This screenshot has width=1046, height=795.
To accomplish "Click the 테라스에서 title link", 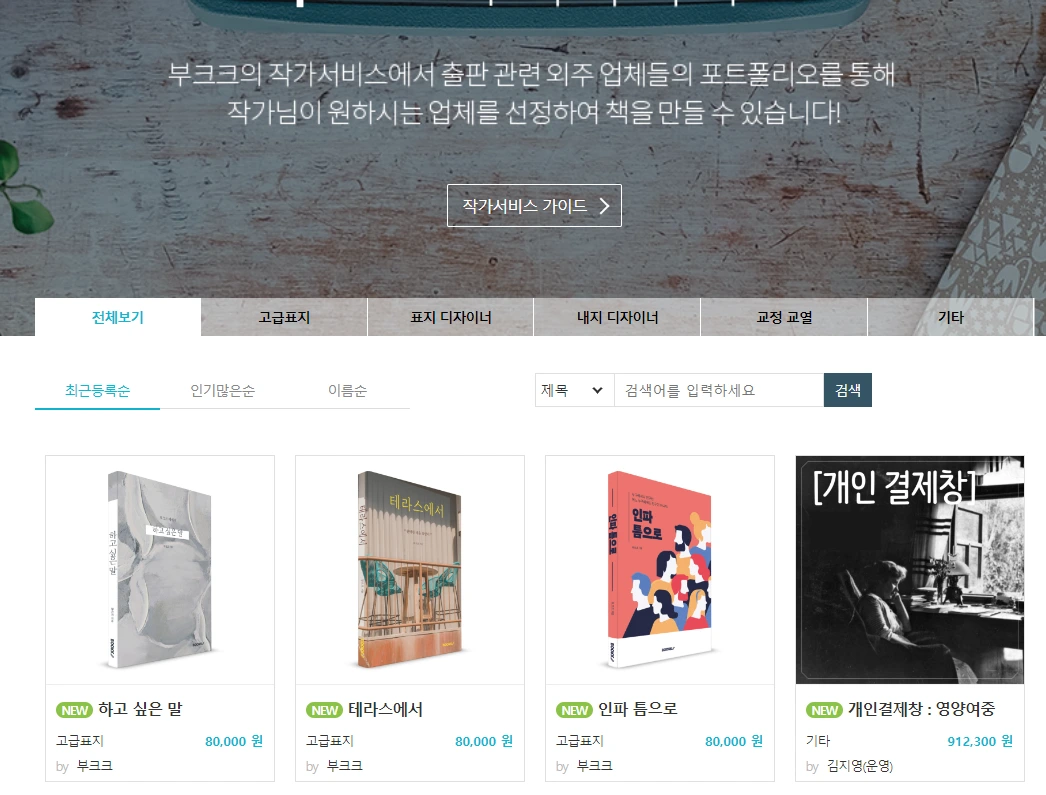I will (385, 709).
